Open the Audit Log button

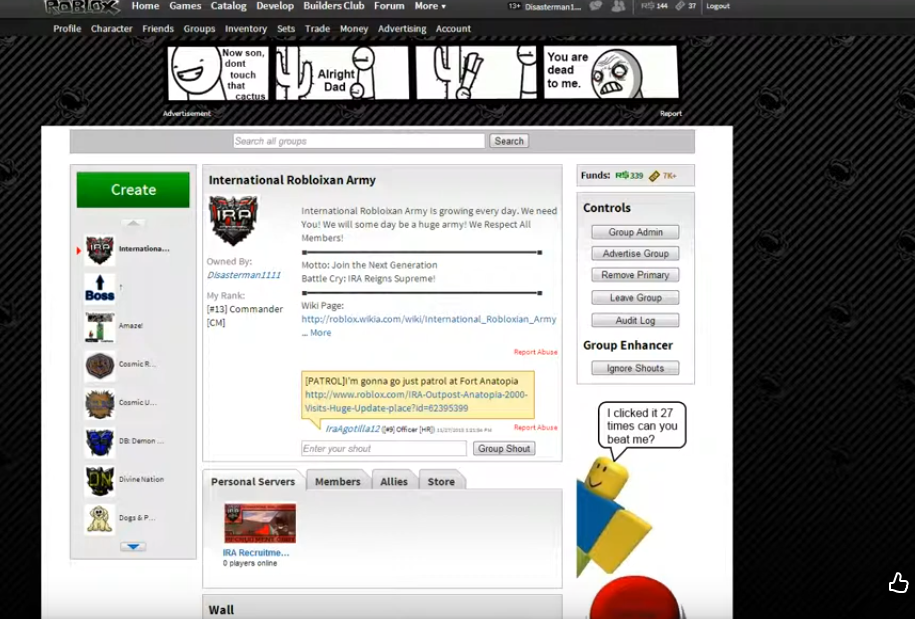tap(634, 321)
